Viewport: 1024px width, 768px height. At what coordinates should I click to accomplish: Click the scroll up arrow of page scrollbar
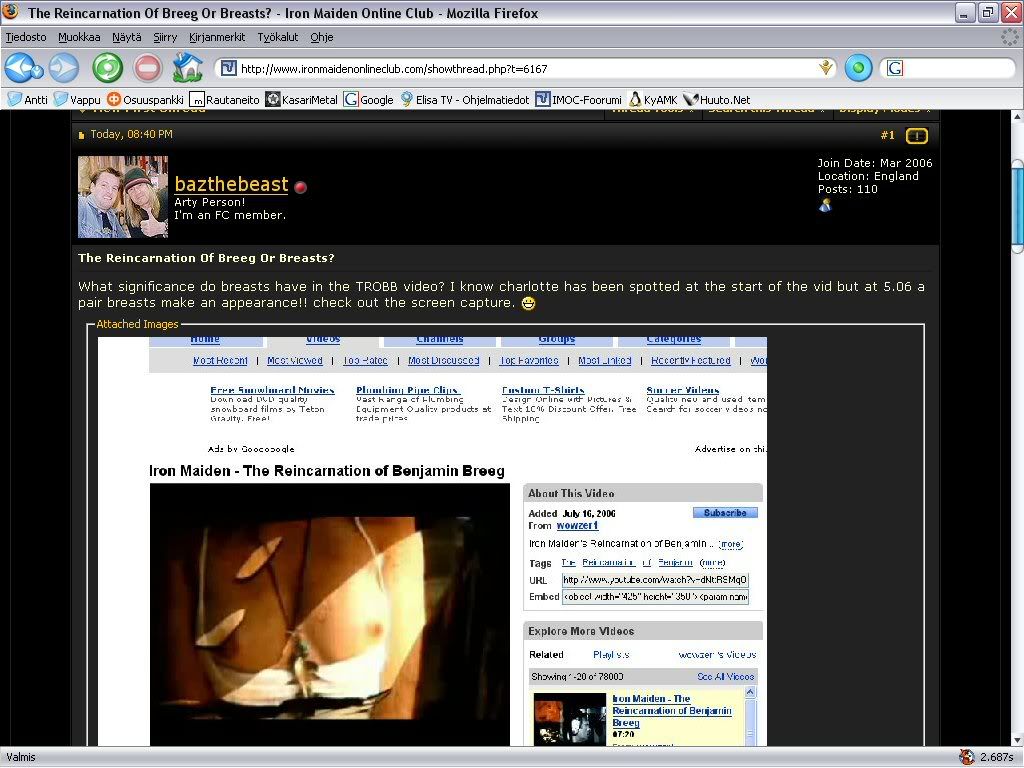click(1017, 117)
